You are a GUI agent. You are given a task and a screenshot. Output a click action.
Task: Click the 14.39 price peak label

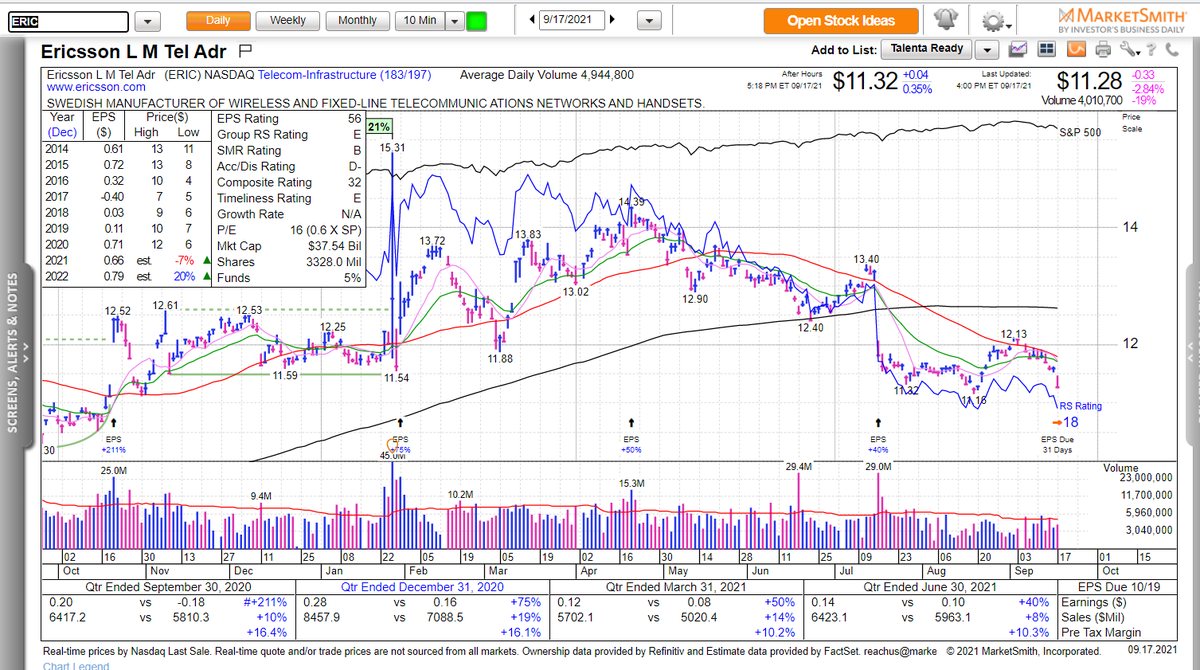pos(632,202)
